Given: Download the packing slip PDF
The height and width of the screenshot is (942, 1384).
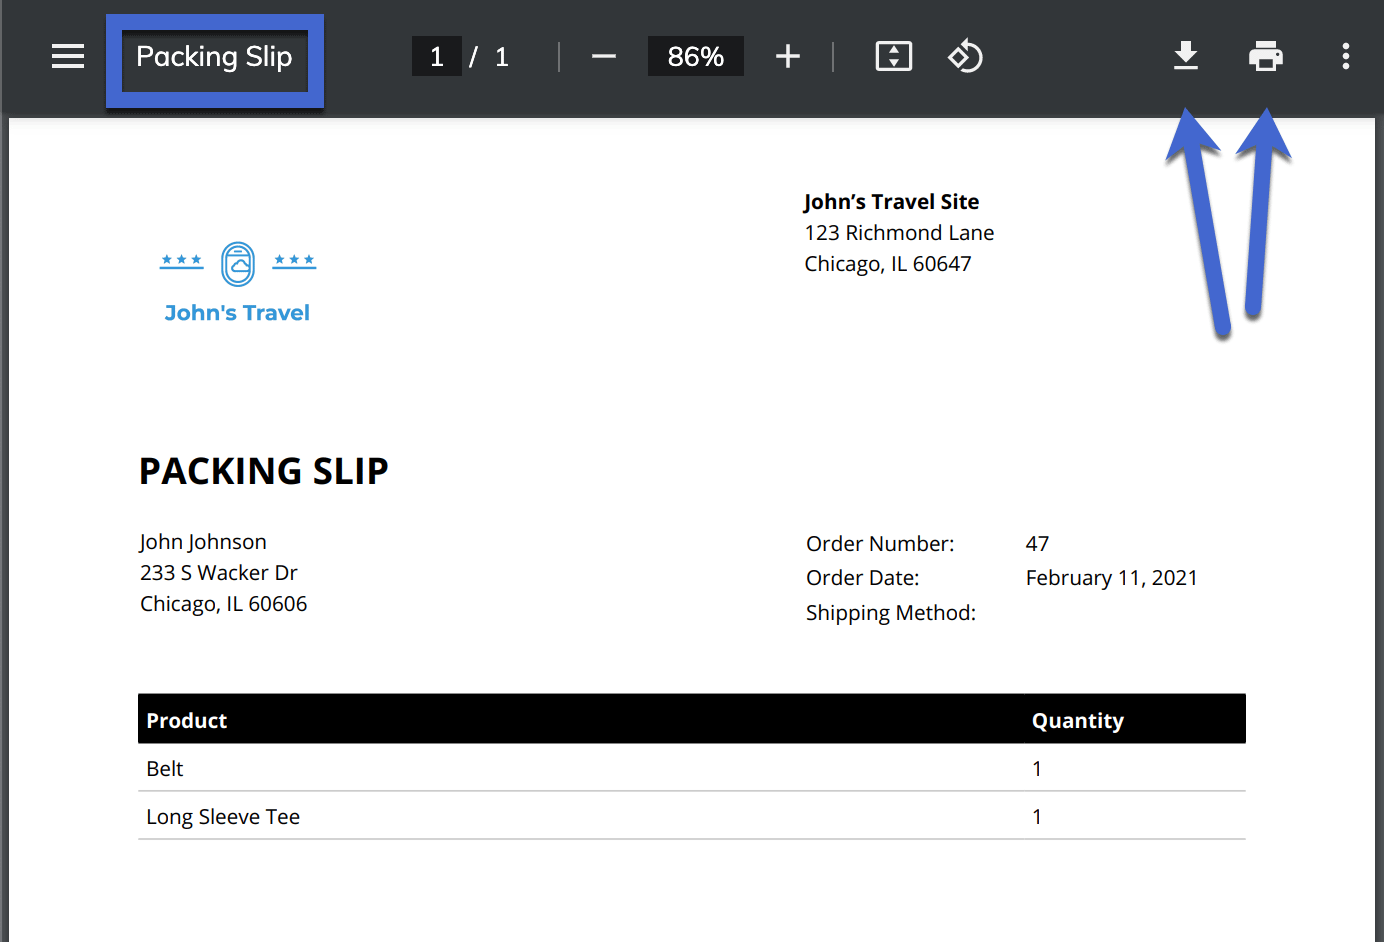Looking at the screenshot, I should [x=1186, y=56].
